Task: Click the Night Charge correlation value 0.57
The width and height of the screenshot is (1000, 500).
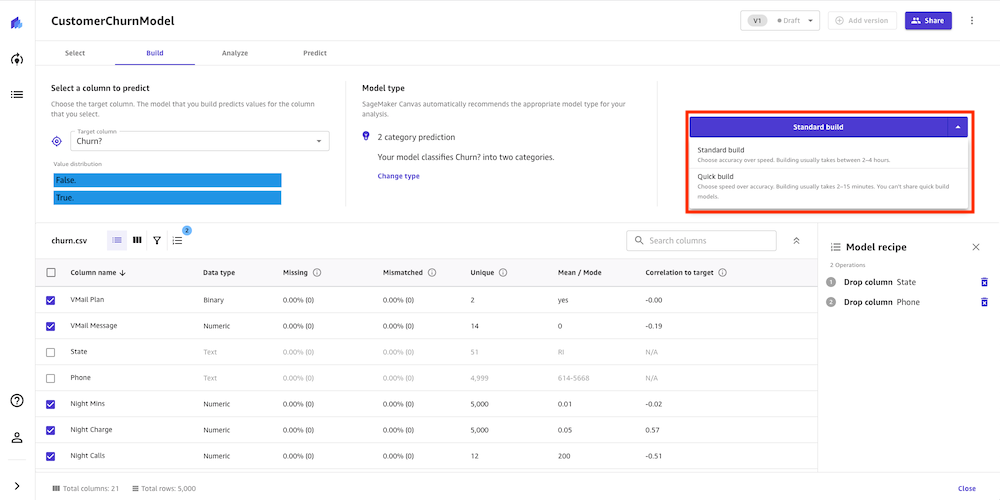Action: coord(653,430)
